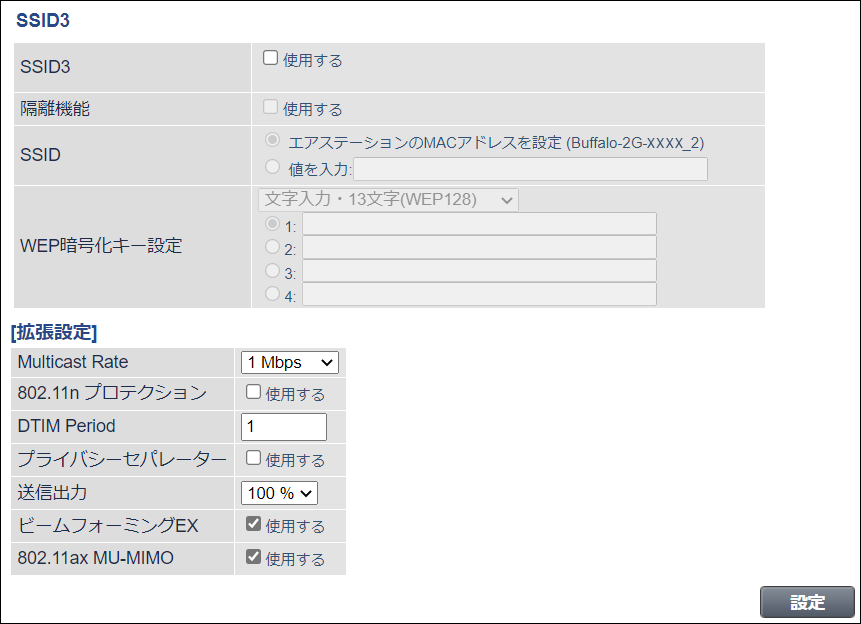Viewport: 861px width, 624px height.
Task: Click WEP key 4 input field
Action: tap(479, 294)
